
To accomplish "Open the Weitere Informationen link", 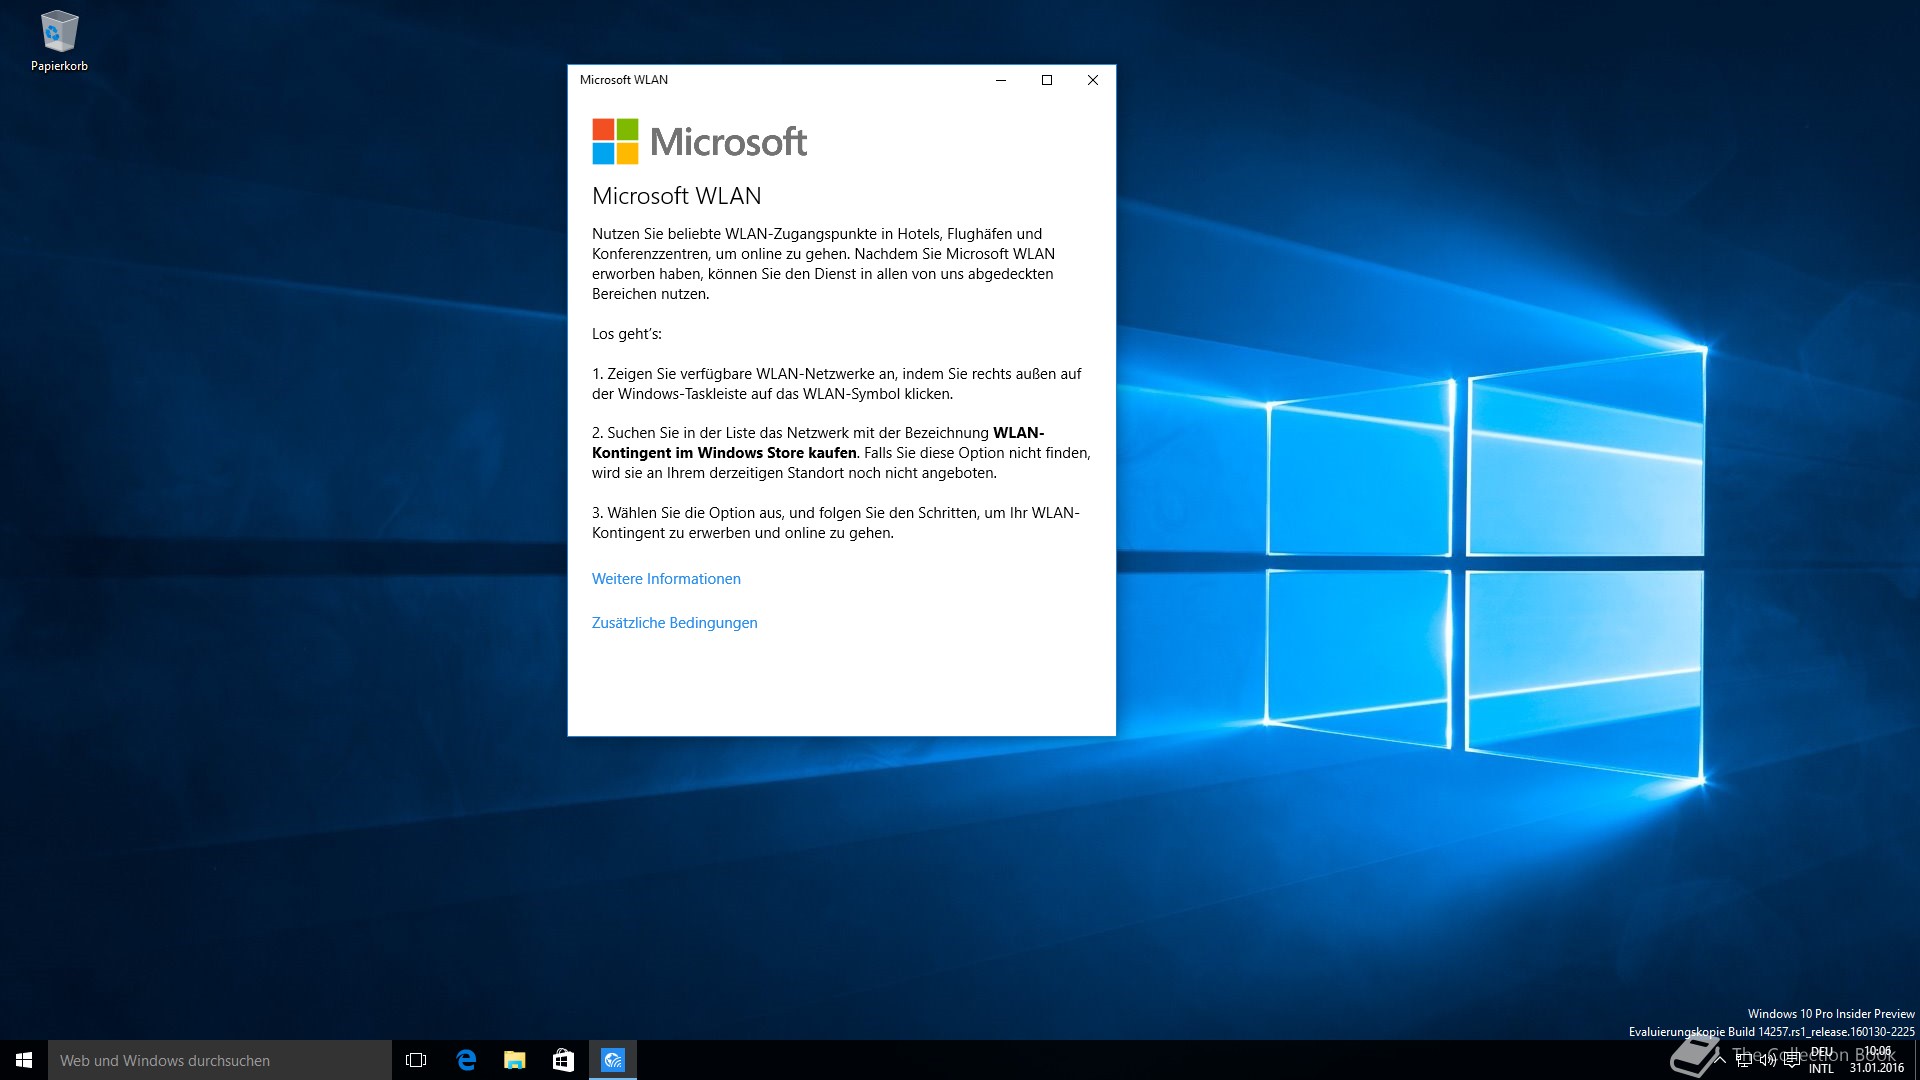I will tap(666, 579).
